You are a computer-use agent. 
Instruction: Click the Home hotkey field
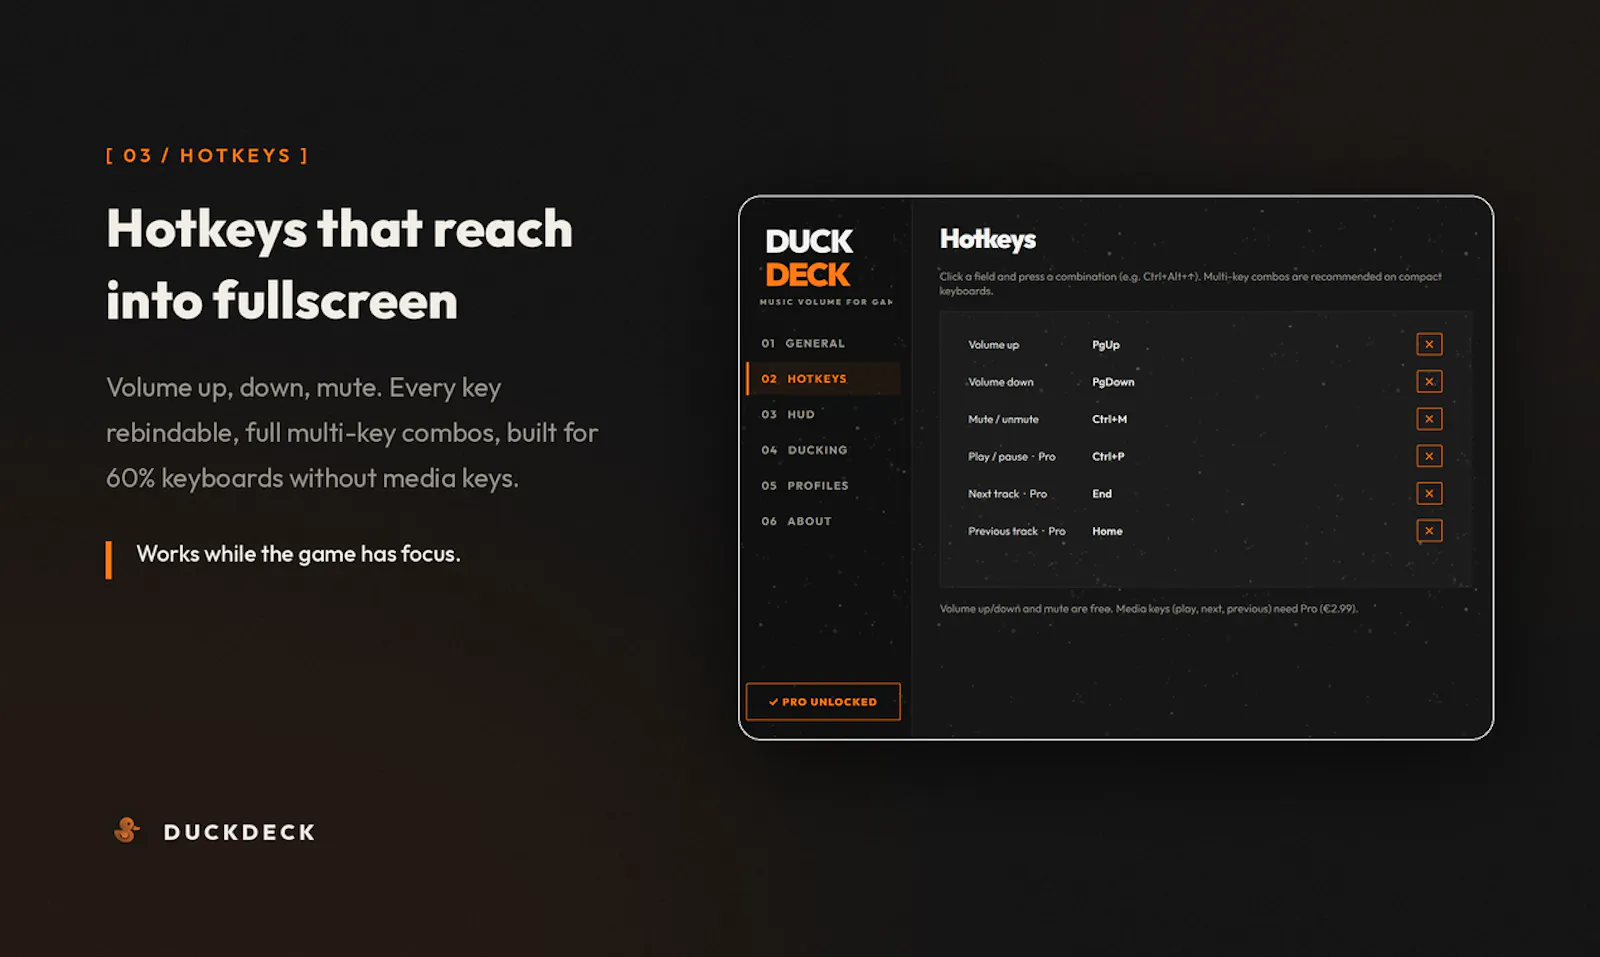coord(1107,531)
